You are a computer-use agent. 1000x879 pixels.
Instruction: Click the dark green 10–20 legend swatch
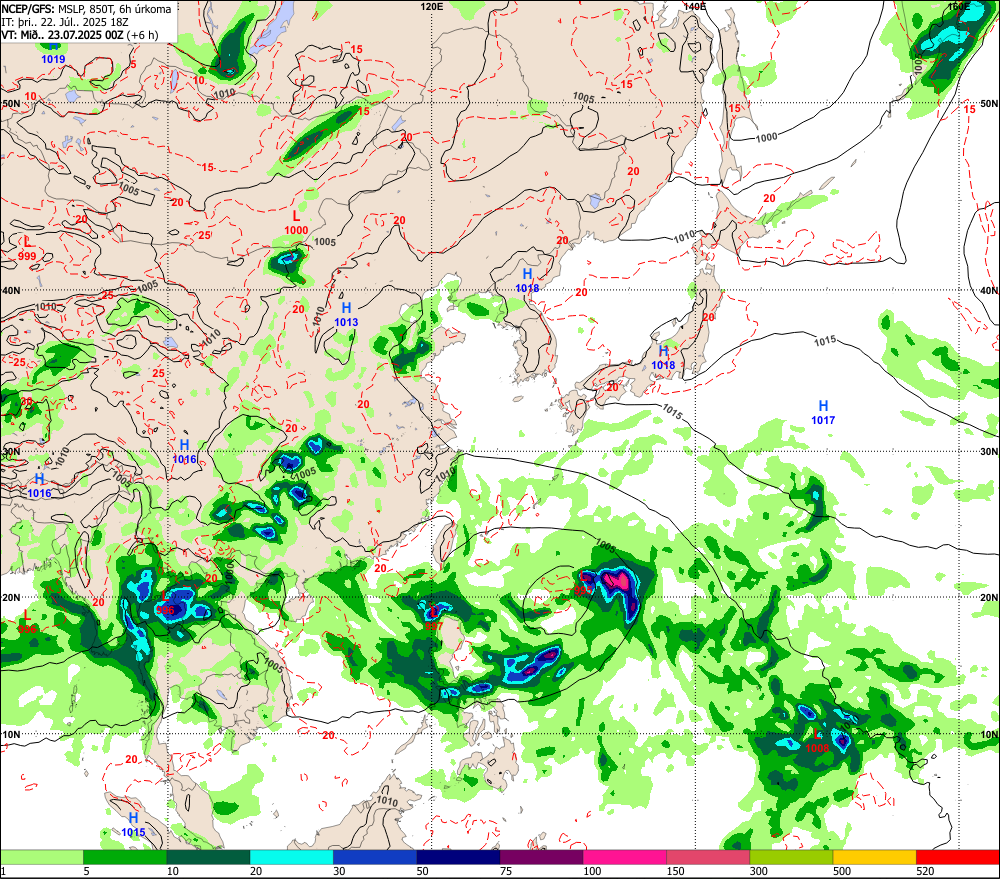pyautogui.click(x=209, y=857)
